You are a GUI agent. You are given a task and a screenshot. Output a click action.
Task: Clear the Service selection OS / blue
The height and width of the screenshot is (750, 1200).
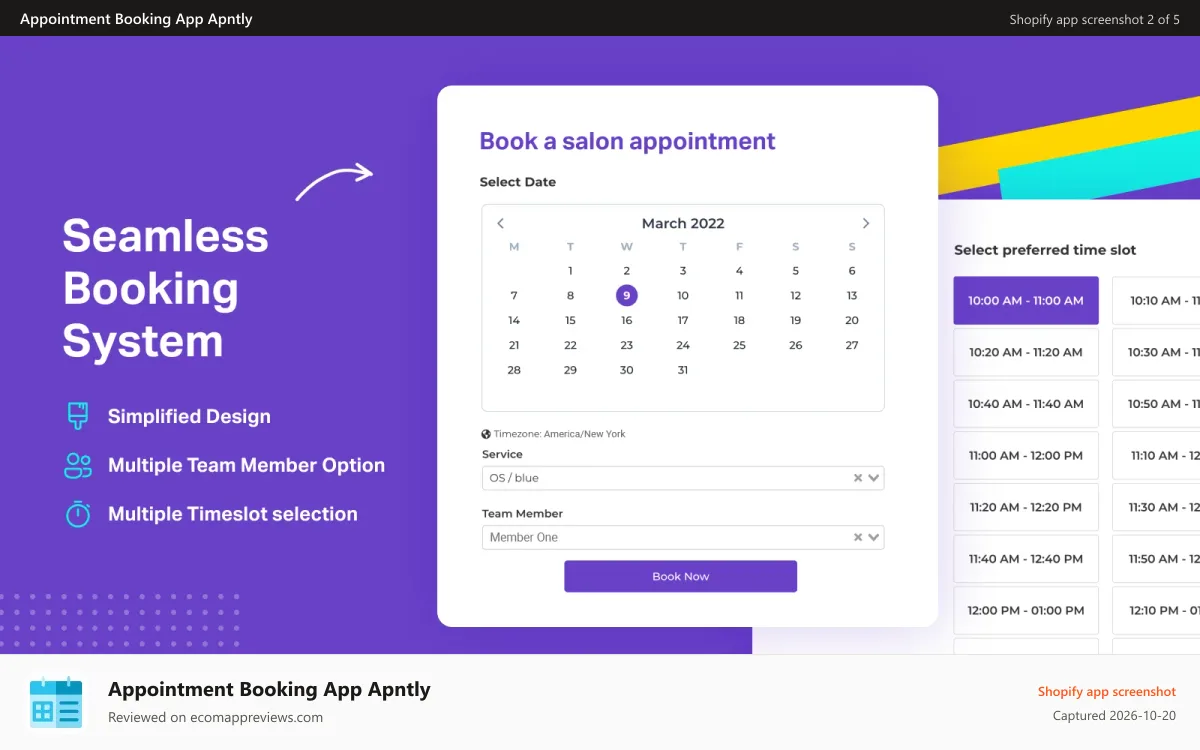[857, 478]
